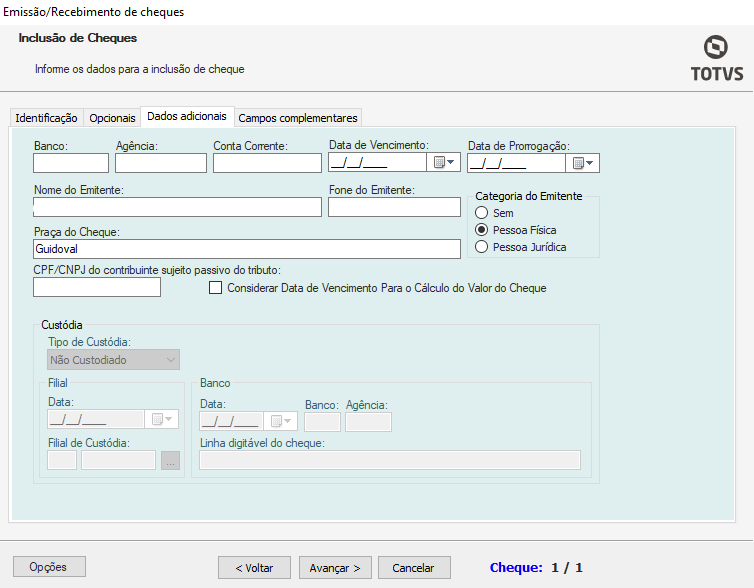Proceed with the Avançar button
The height and width of the screenshot is (588, 754).
(x=335, y=567)
